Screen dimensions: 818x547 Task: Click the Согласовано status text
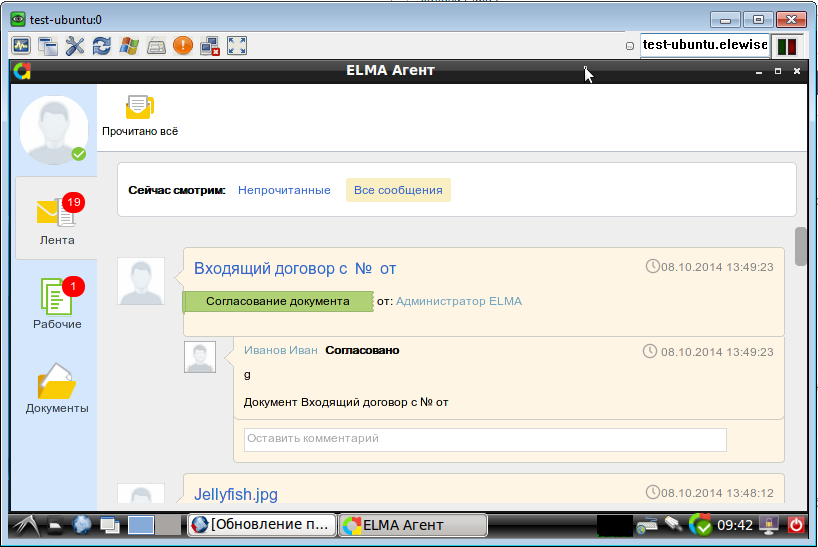[362, 350]
